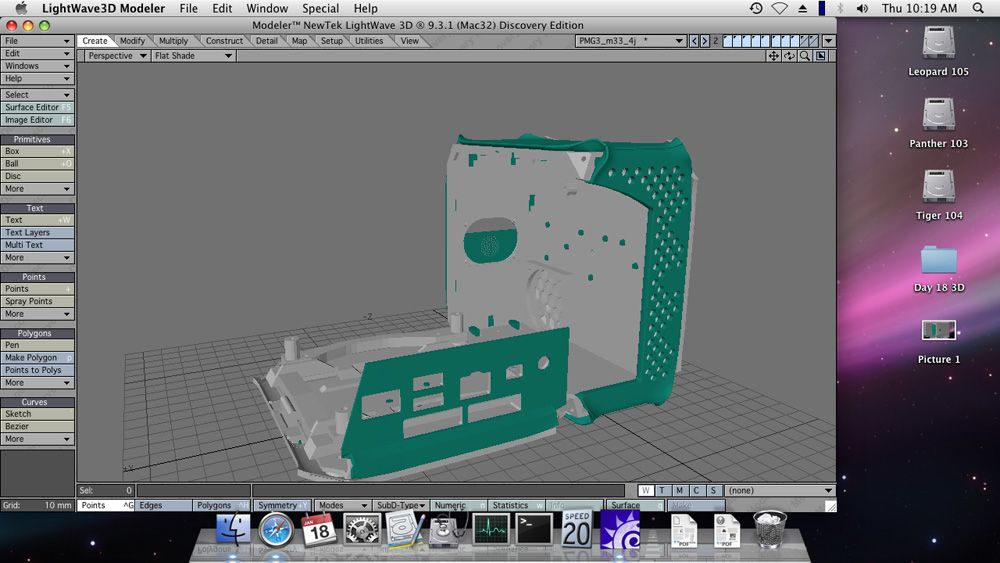Select the Box primitive tool

[37, 151]
